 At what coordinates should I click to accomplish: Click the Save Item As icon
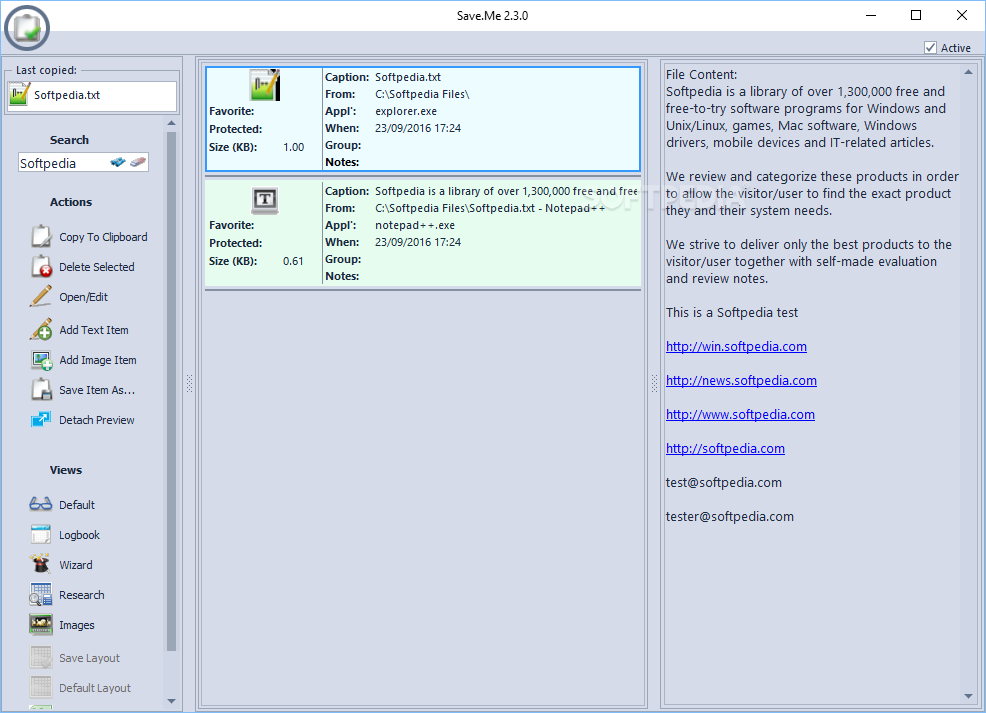pyautogui.click(x=42, y=389)
